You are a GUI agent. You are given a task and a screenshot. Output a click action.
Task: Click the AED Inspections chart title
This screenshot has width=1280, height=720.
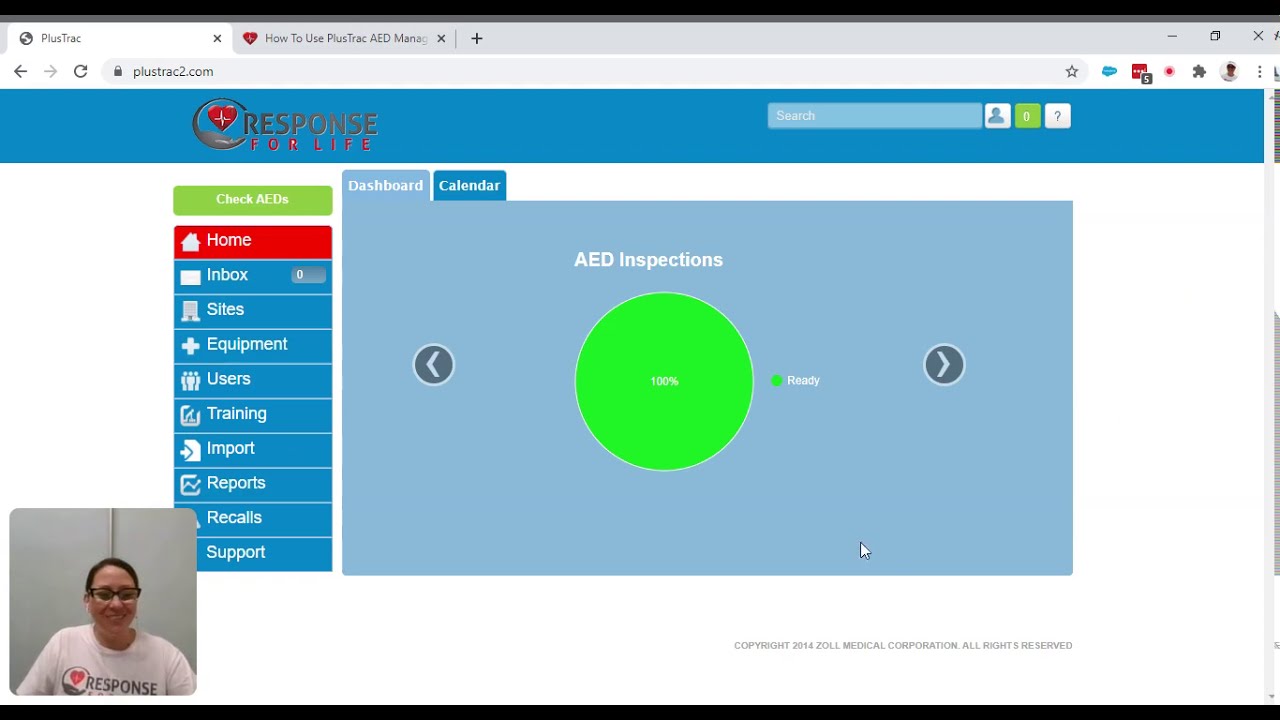(x=648, y=260)
